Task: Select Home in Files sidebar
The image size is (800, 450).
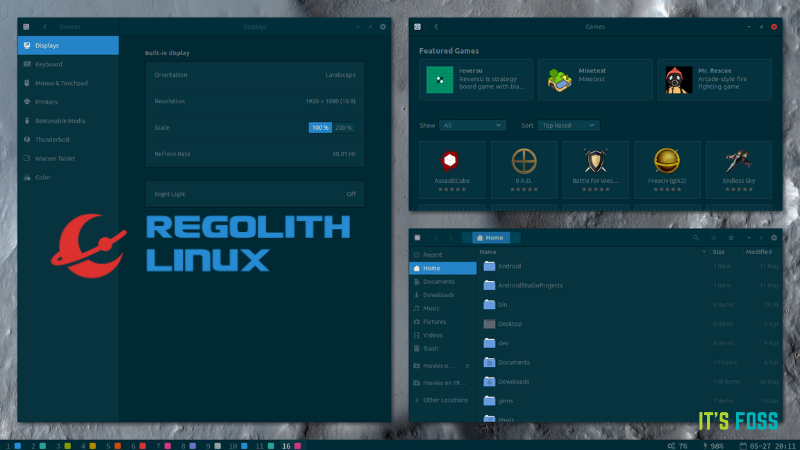Action: click(443, 268)
